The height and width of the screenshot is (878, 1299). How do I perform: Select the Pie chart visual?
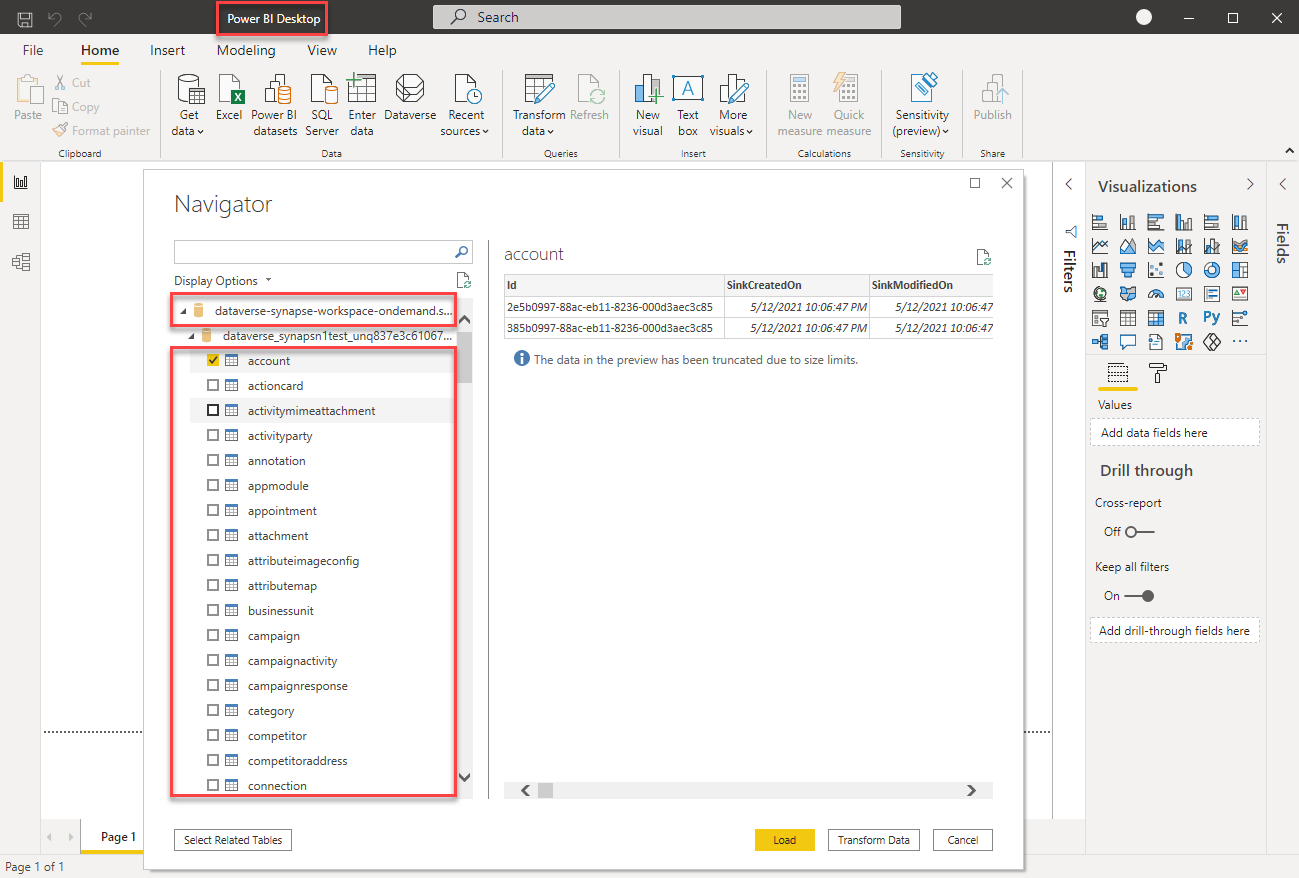coord(1184,270)
